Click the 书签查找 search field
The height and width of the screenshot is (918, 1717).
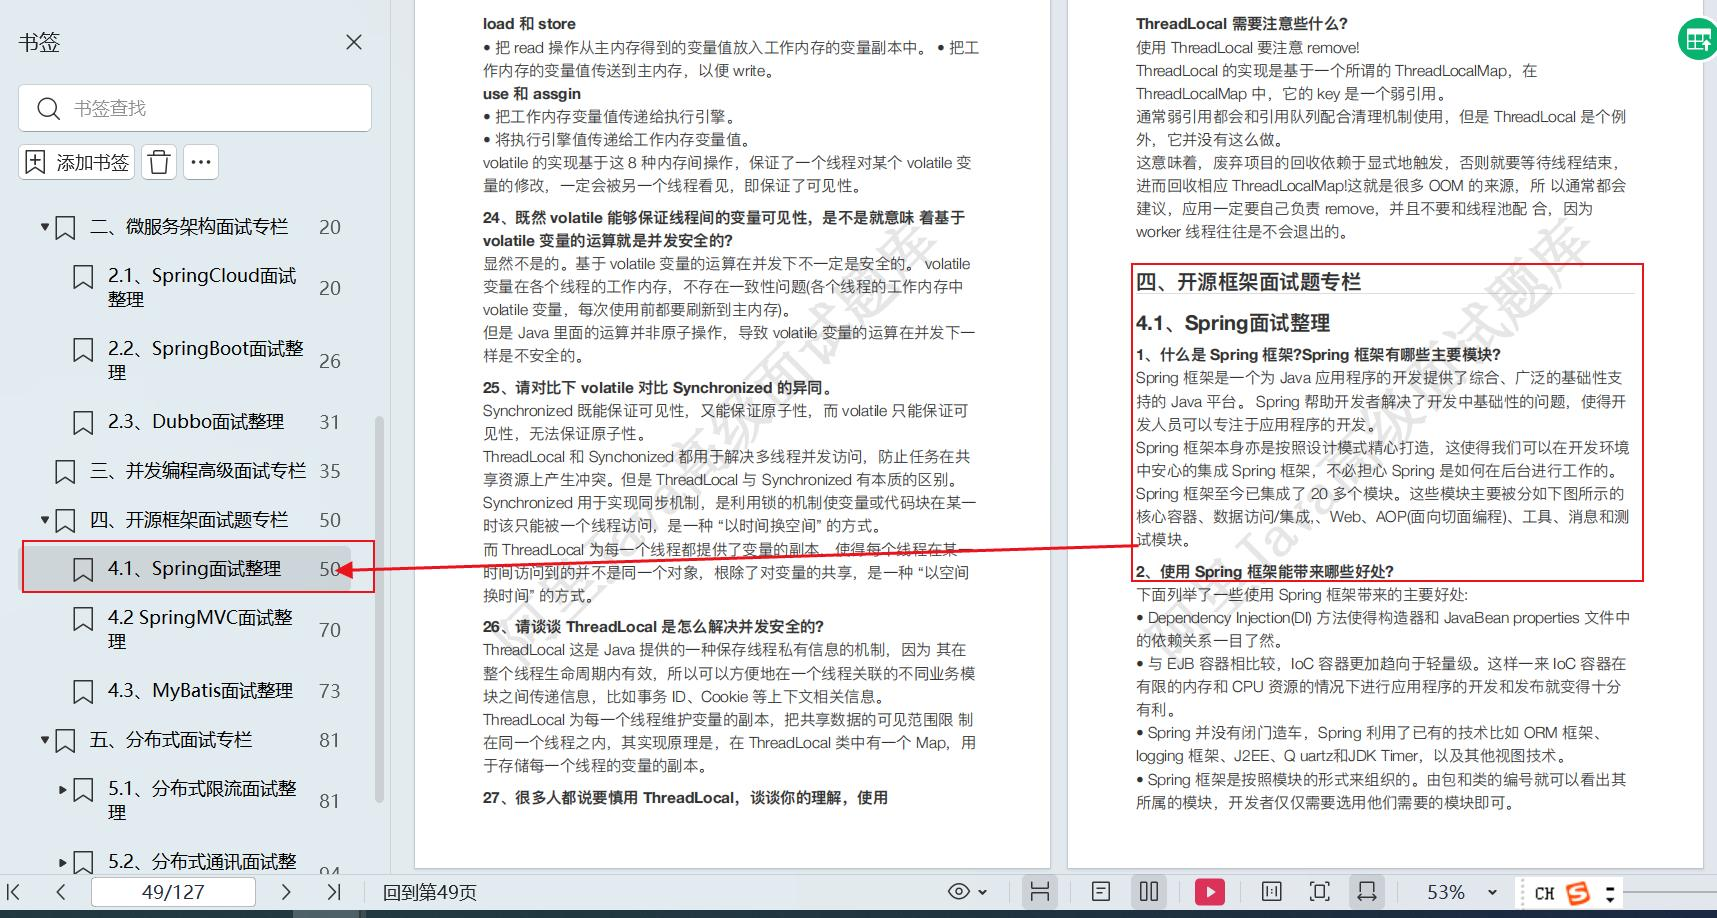point(195,108)
